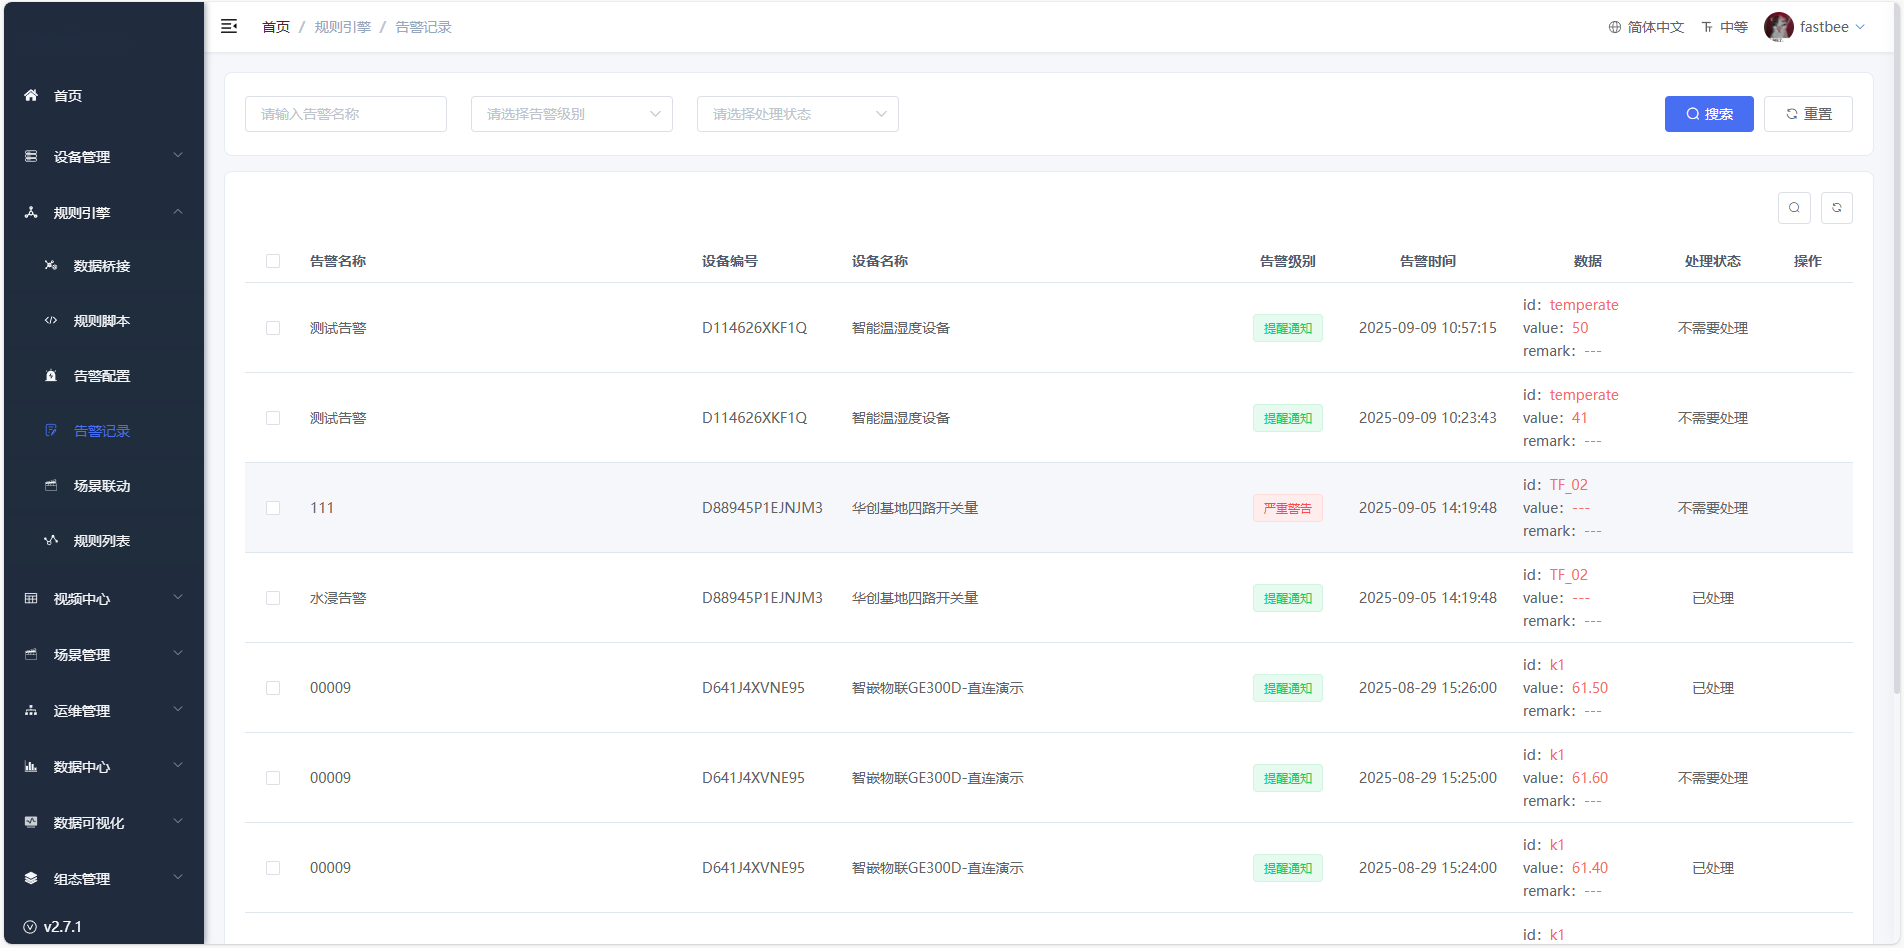Focus the 请输入告警名称 input field
Screen dimensions: 1904x948
345,114
